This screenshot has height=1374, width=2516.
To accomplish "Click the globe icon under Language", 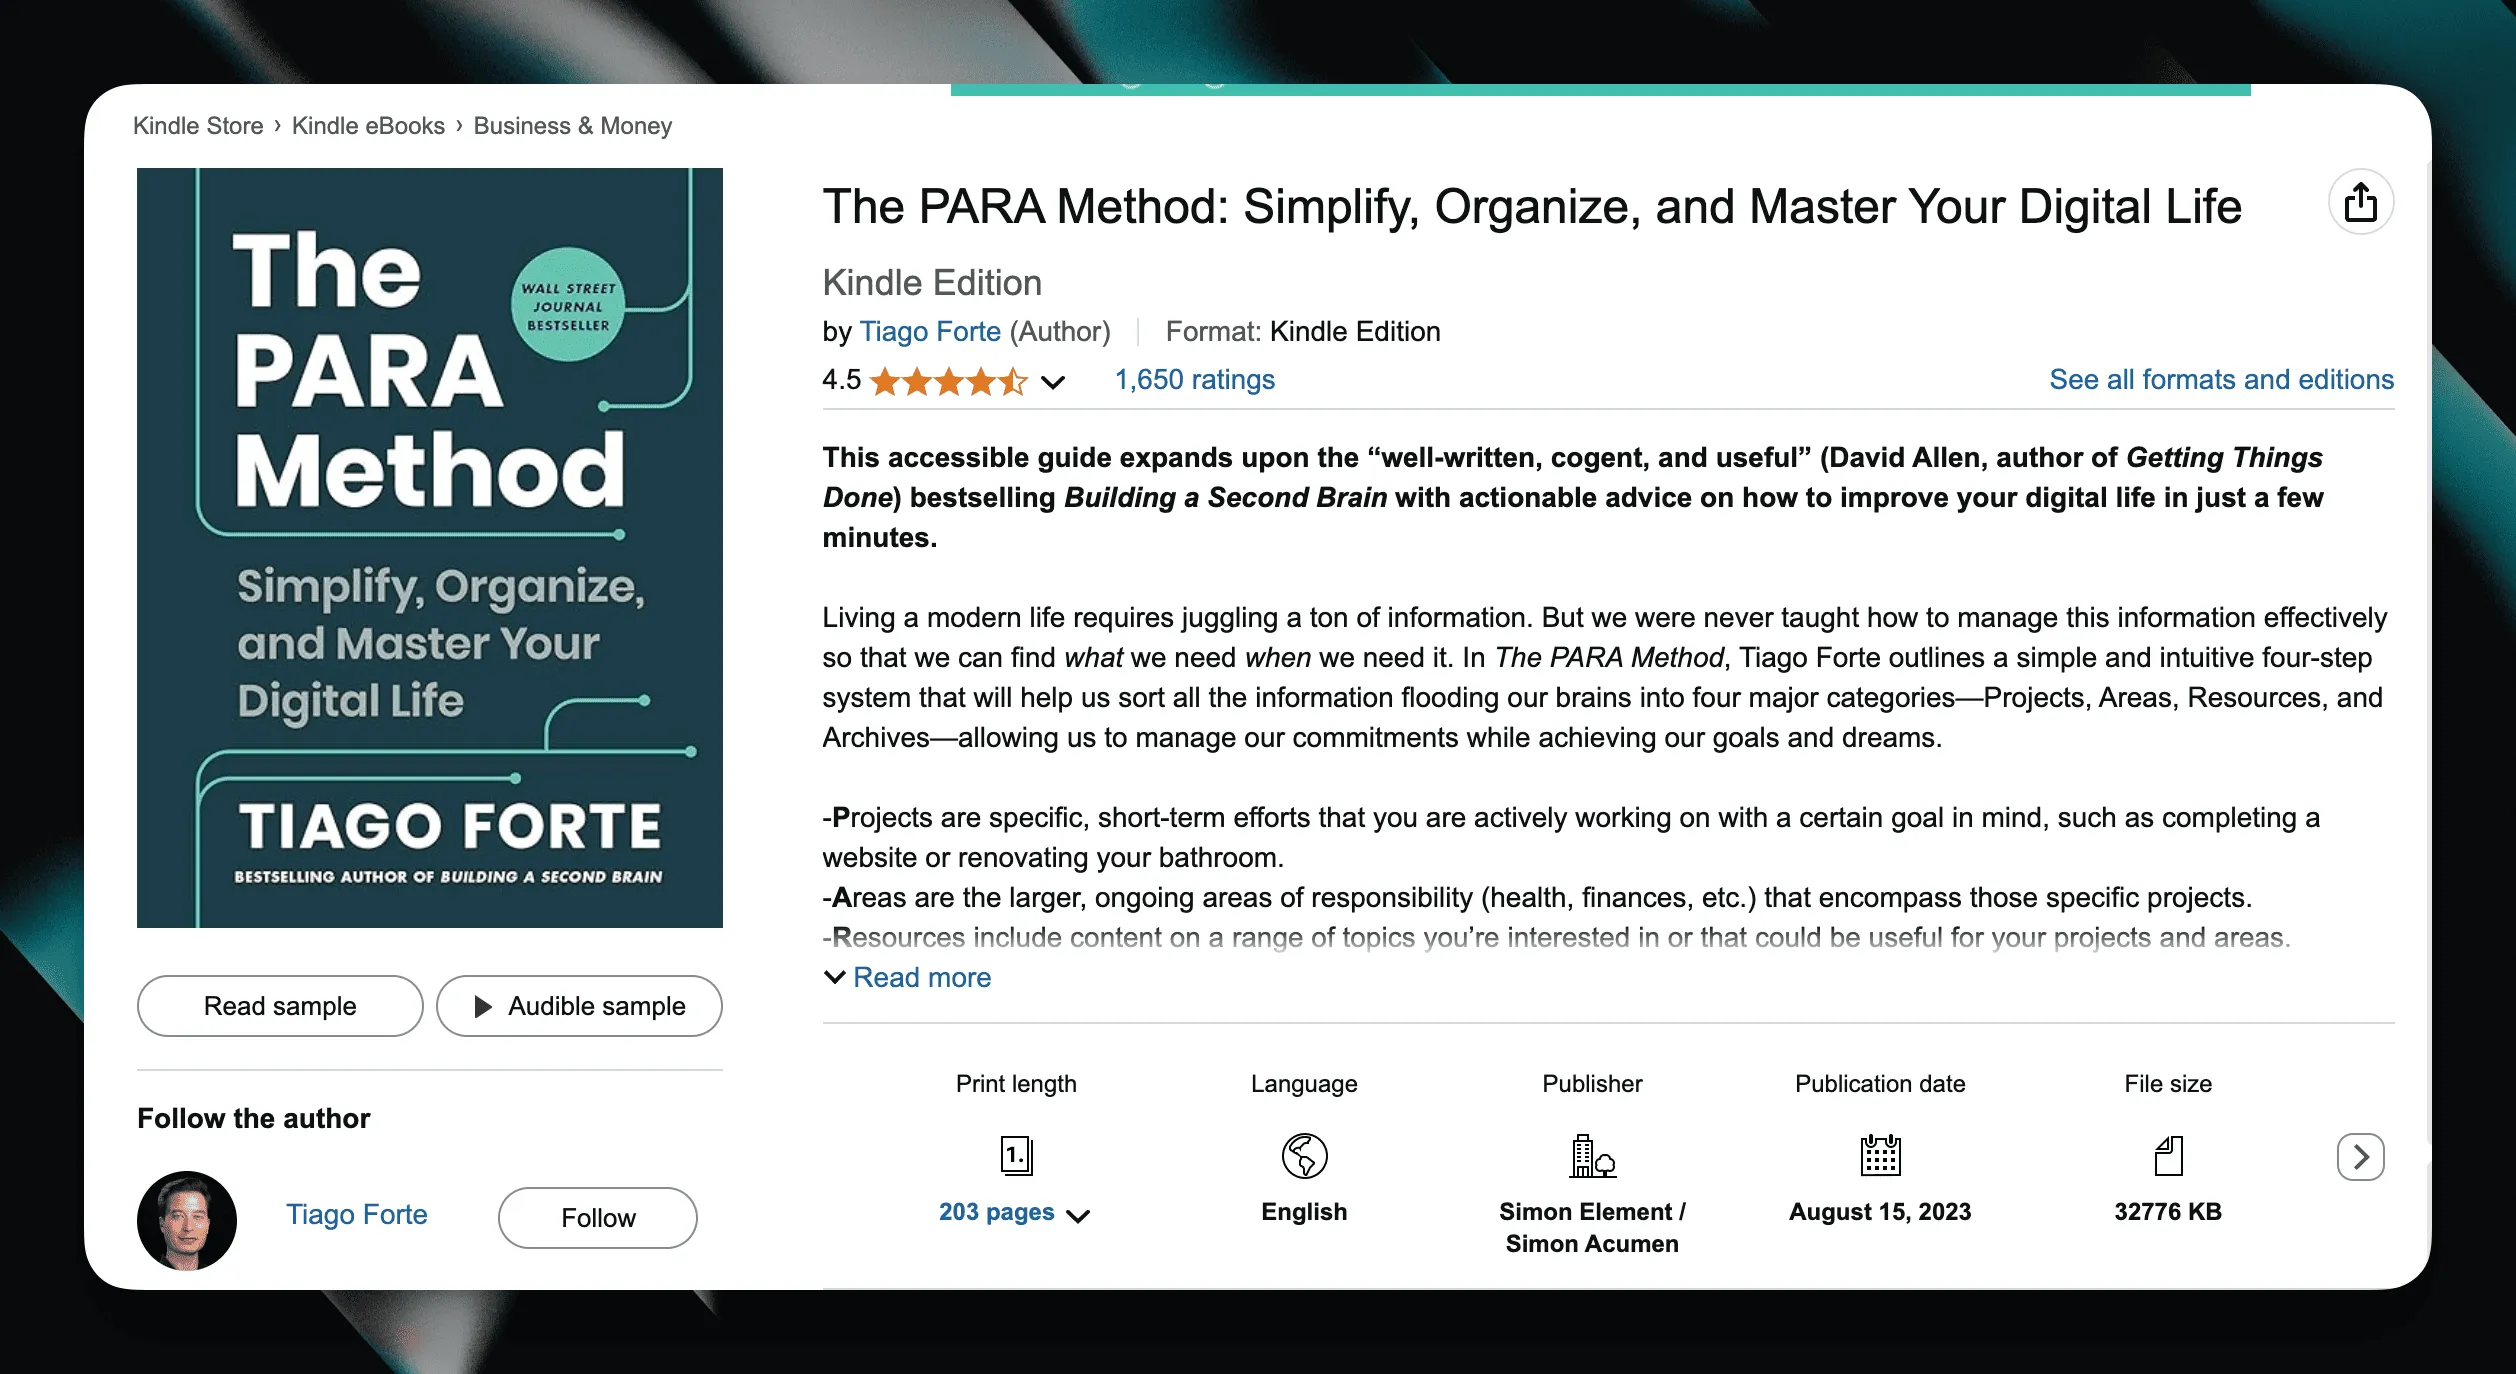I will point(1303,1157).
